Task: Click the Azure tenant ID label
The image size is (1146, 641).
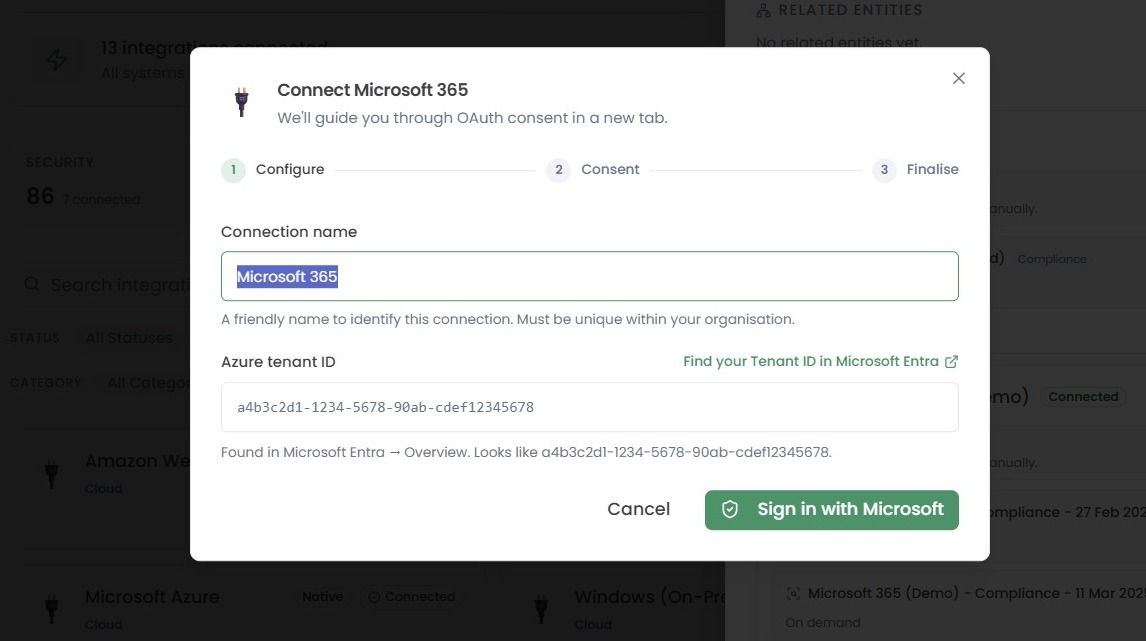Action: pyautogui.click(x=278, y=362)
